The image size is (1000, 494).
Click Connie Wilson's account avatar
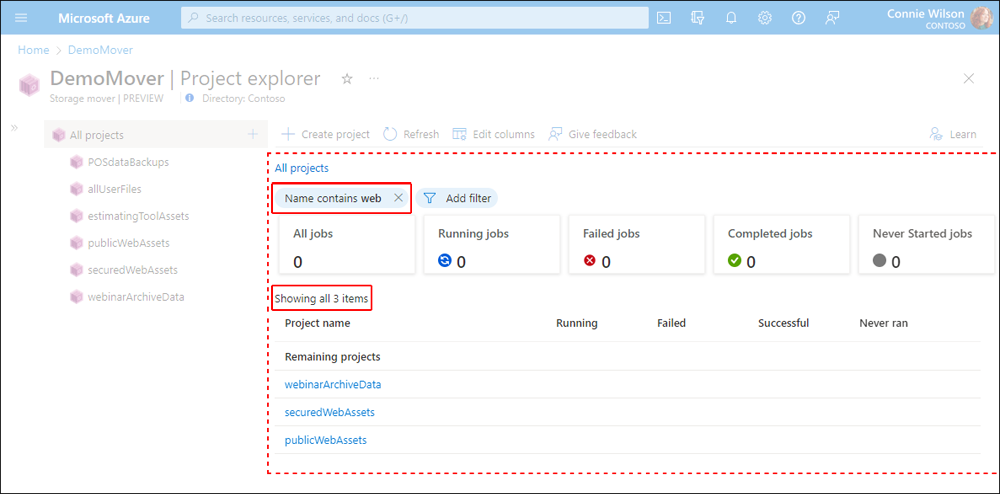pyautogui.click(x=981, y=18)
